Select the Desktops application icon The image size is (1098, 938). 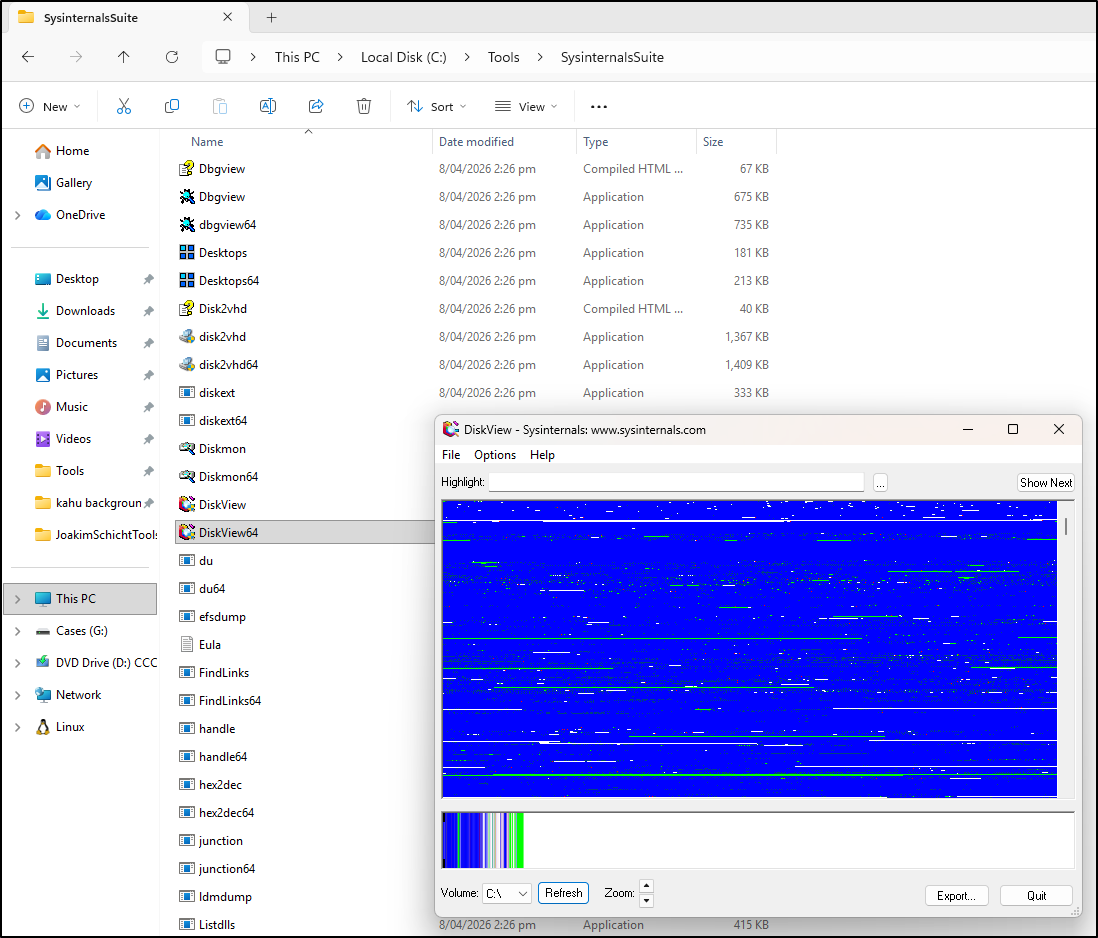pyautogui.click(x=186, y=253)
